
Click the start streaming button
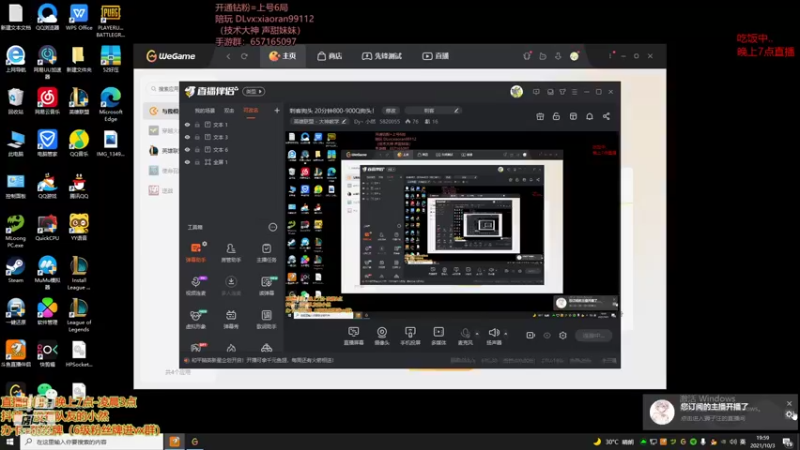point(593,335)
